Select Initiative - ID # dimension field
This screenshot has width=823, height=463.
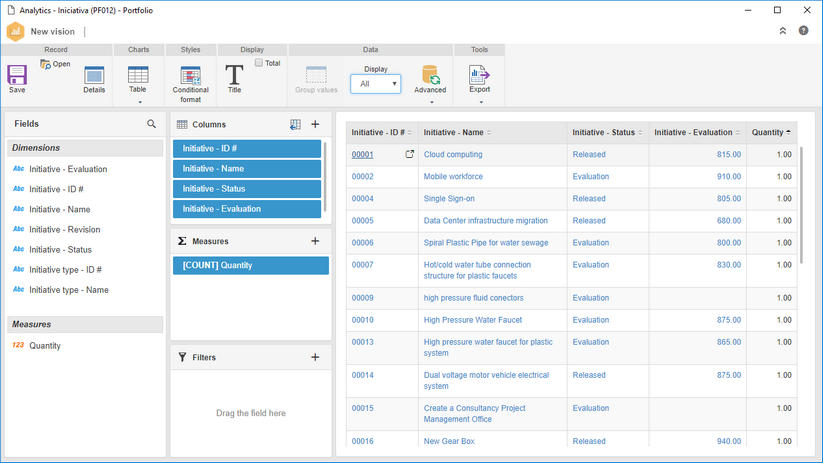coord(56,189)
